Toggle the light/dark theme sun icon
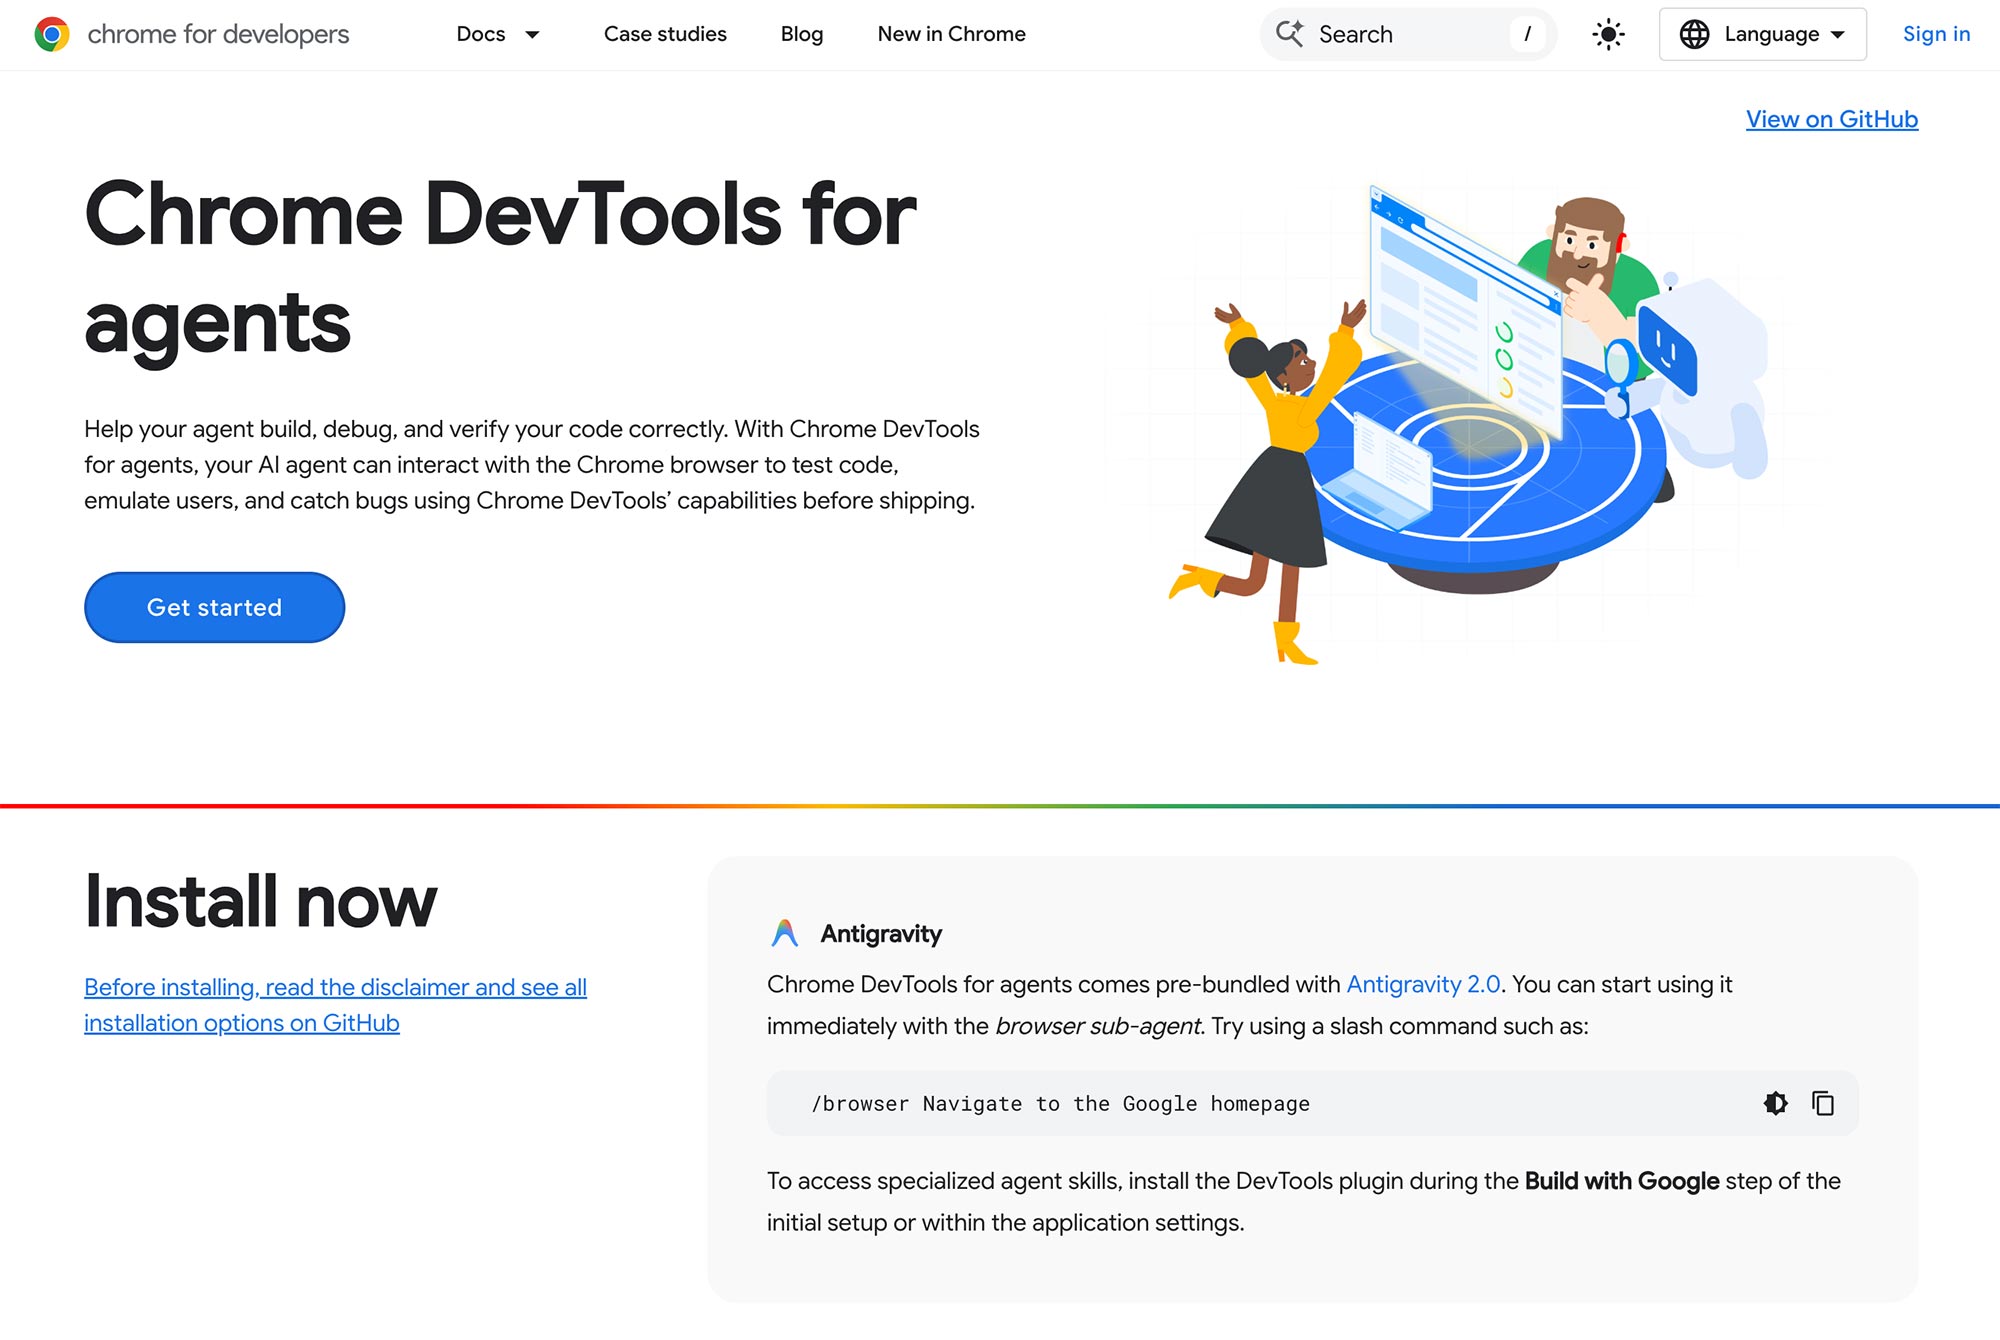2000x1340 pixels. [1608, 34]
